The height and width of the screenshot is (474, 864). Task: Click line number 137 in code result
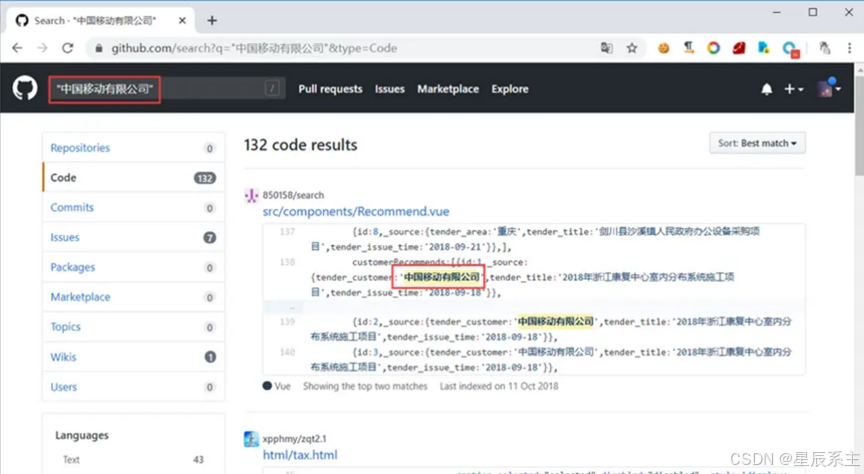[287, 231]
